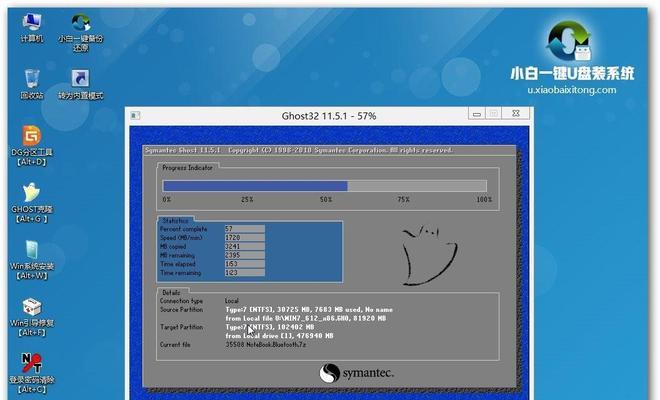Close the Ghost32 window
Image resolution: width=660 pixels, height=400 pixels.
pyautogui.click(x=517, y=116)
